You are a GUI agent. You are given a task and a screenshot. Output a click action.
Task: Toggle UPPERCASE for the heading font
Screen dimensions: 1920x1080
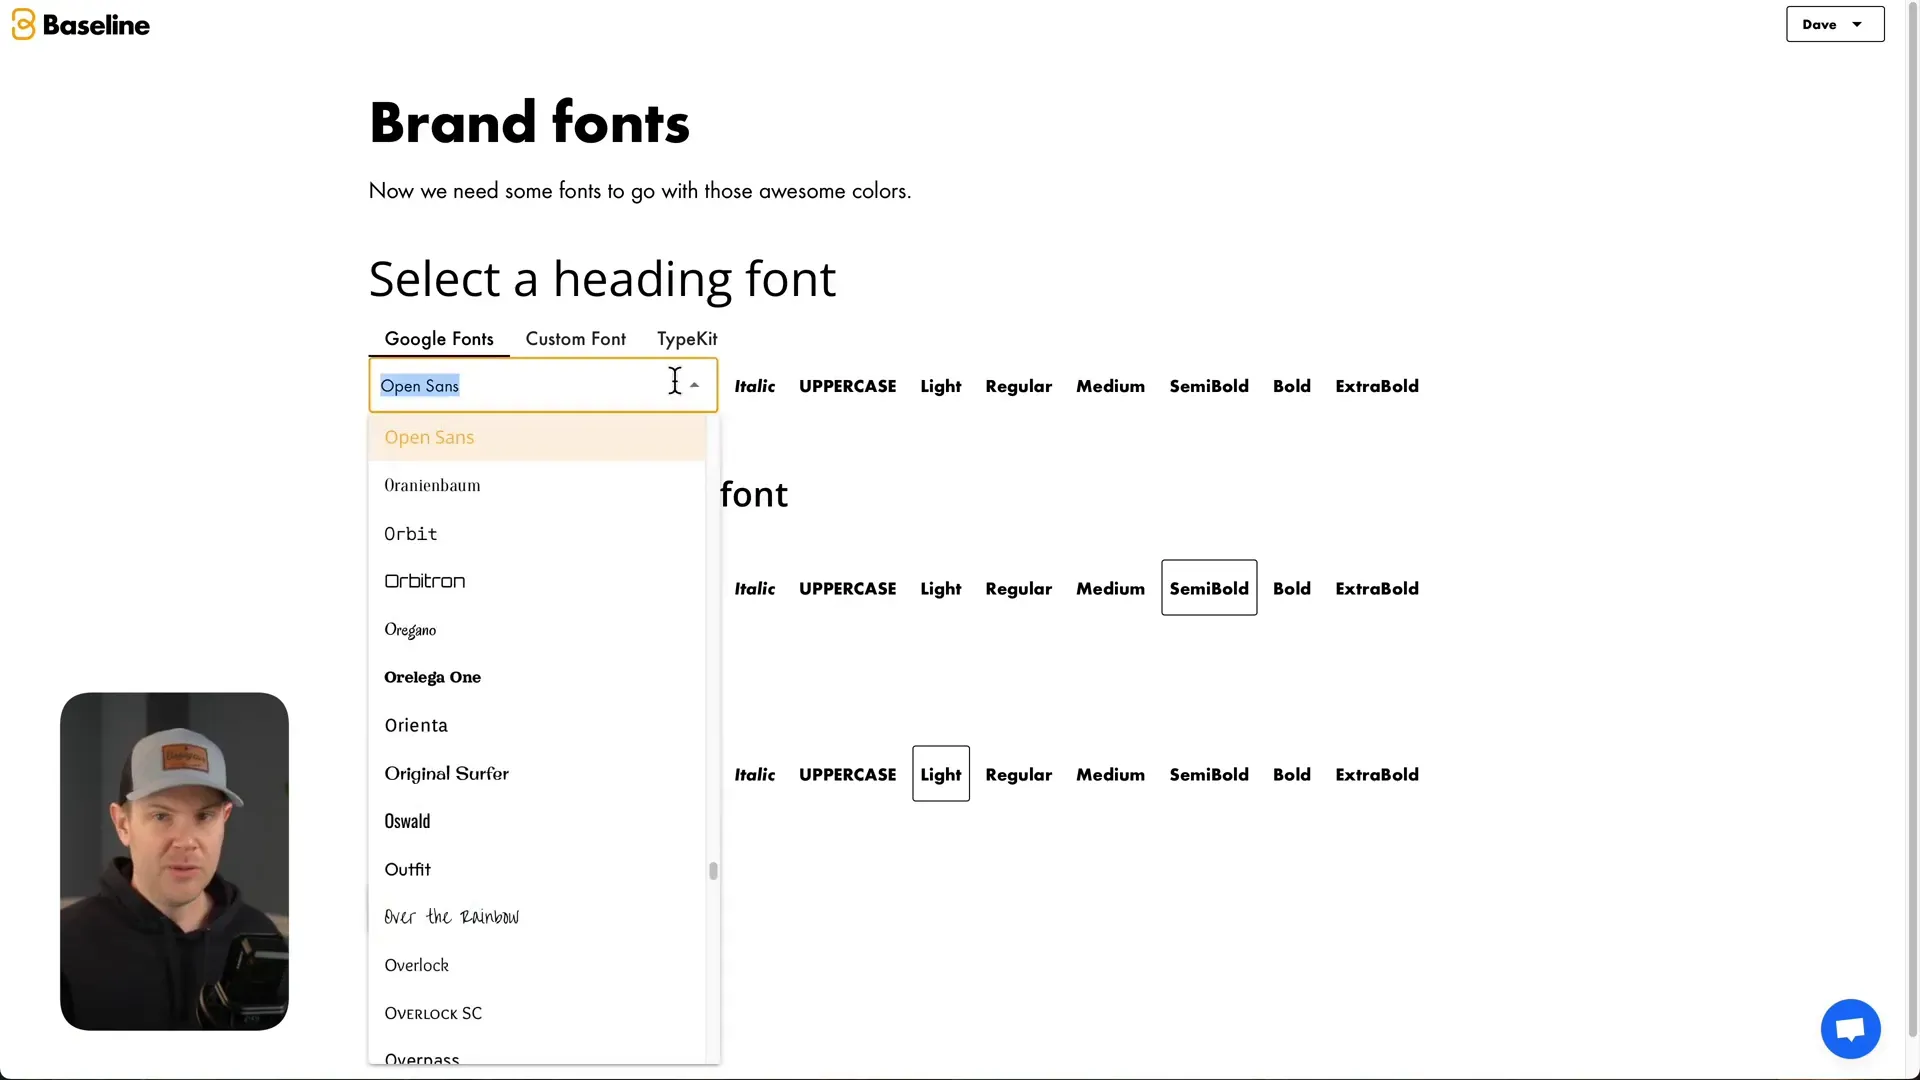pyautogui.click(x=847, y=386)
